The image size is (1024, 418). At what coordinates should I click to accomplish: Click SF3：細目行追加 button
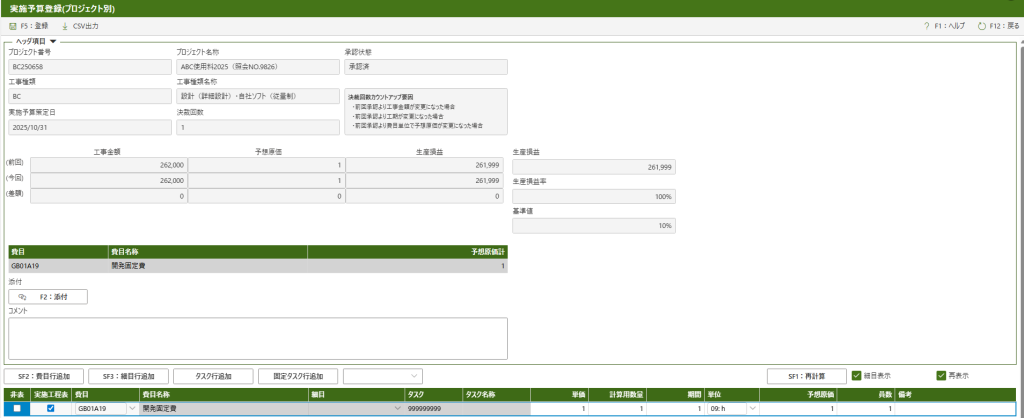pos(129,376)
